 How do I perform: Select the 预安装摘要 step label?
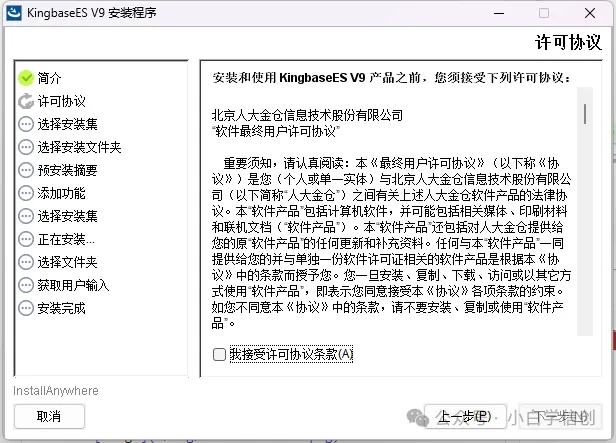pyautogui.click(x=68, y=170)
